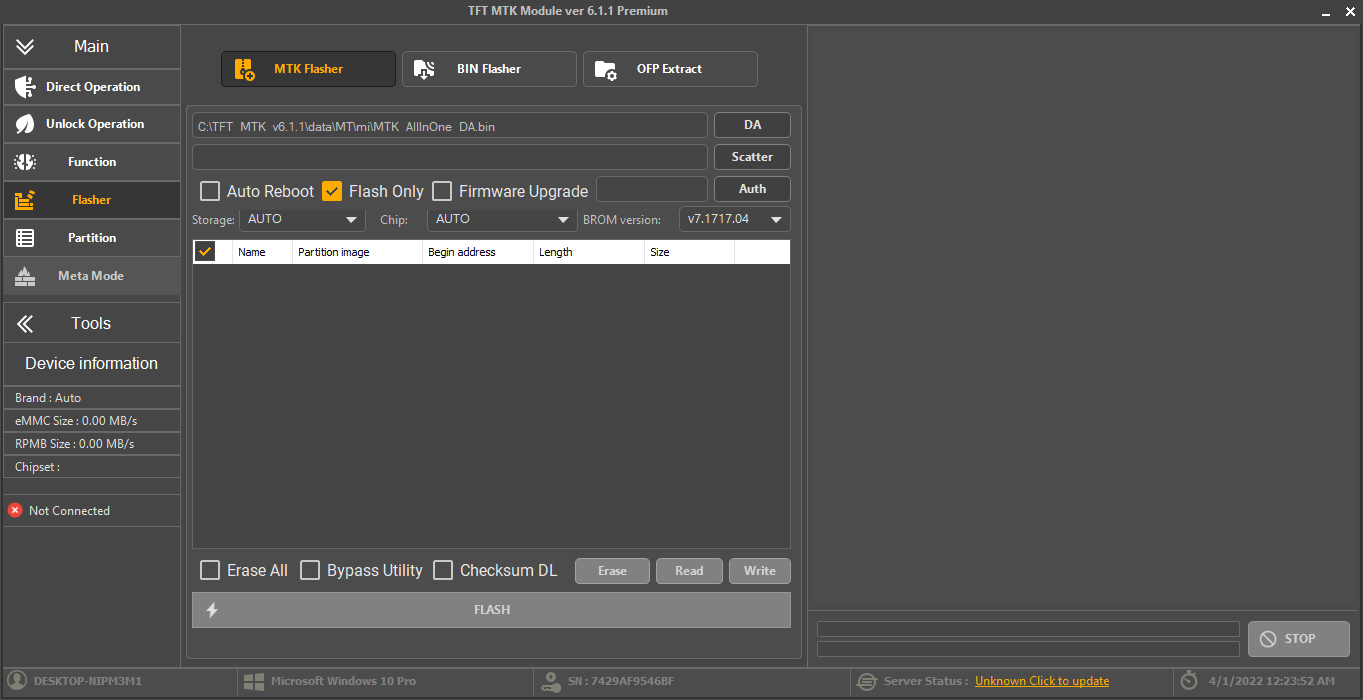Open the OFP Extract tab
The width and height of the screenshot is (1363, 700).
pyautogui.click(x=670, y=68)
